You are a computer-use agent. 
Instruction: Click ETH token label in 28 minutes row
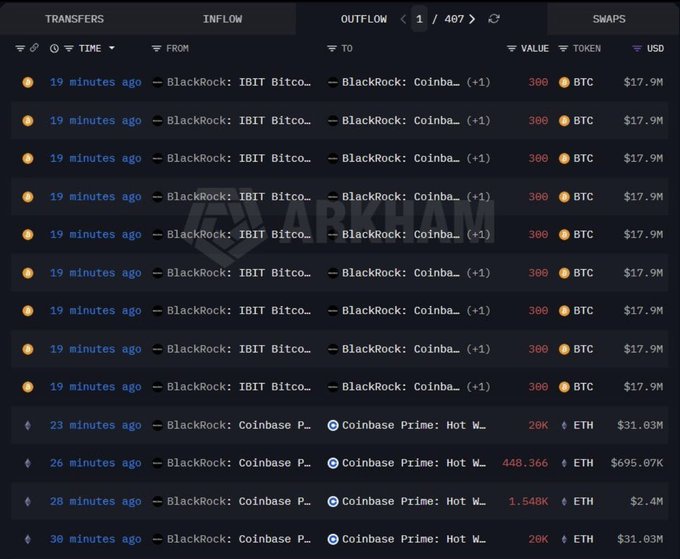point(583,501)
